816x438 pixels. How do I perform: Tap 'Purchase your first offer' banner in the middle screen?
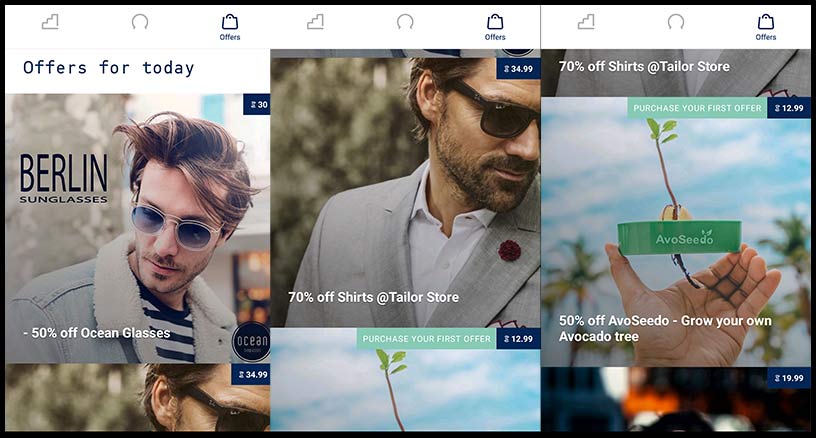(x=426, y=339)
